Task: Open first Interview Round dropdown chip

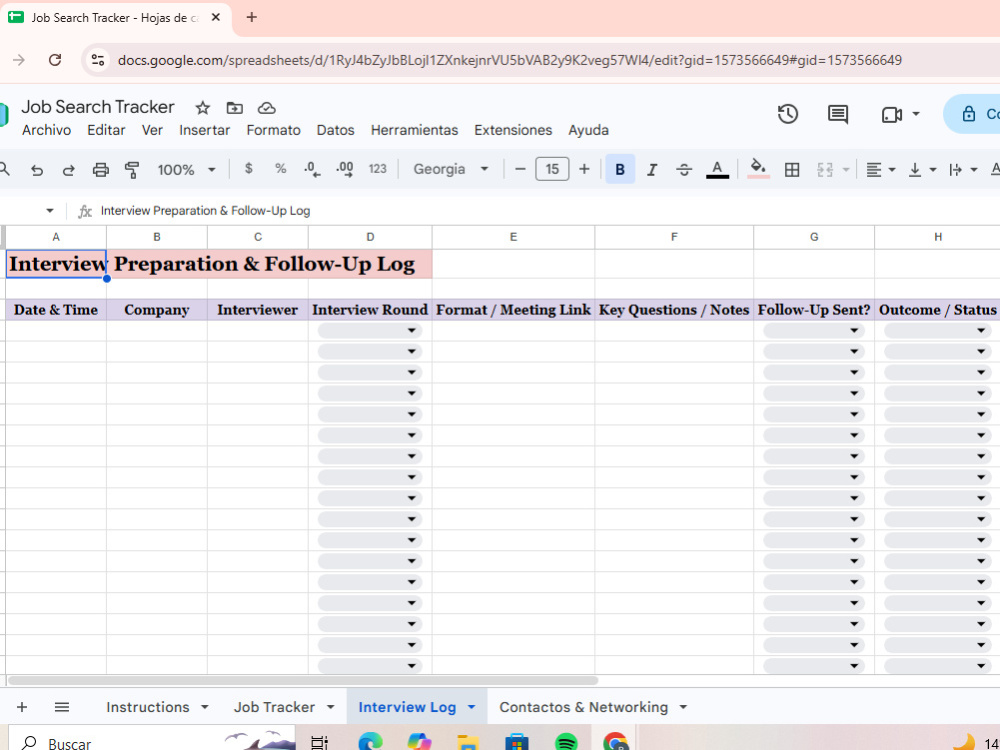Action: tap(370, 330)
